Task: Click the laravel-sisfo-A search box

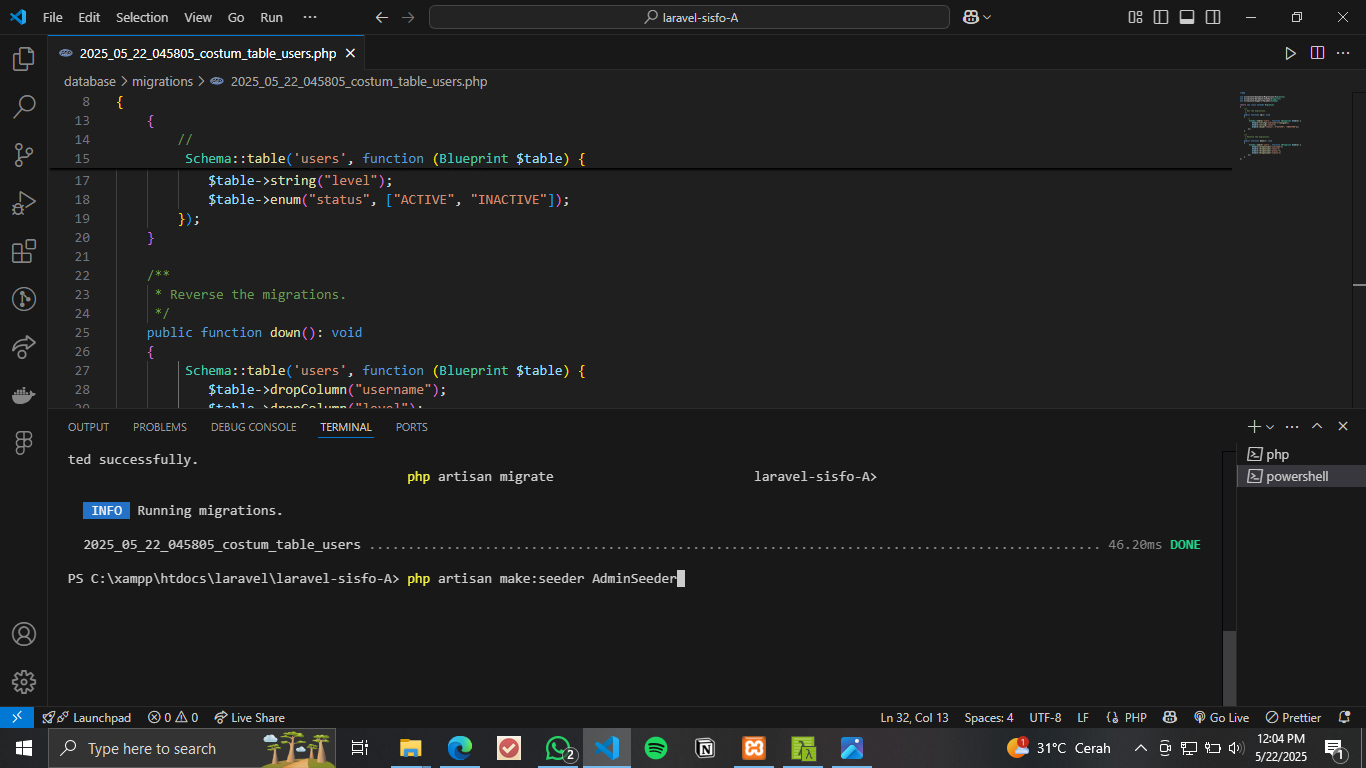Action: coord(689,17)
